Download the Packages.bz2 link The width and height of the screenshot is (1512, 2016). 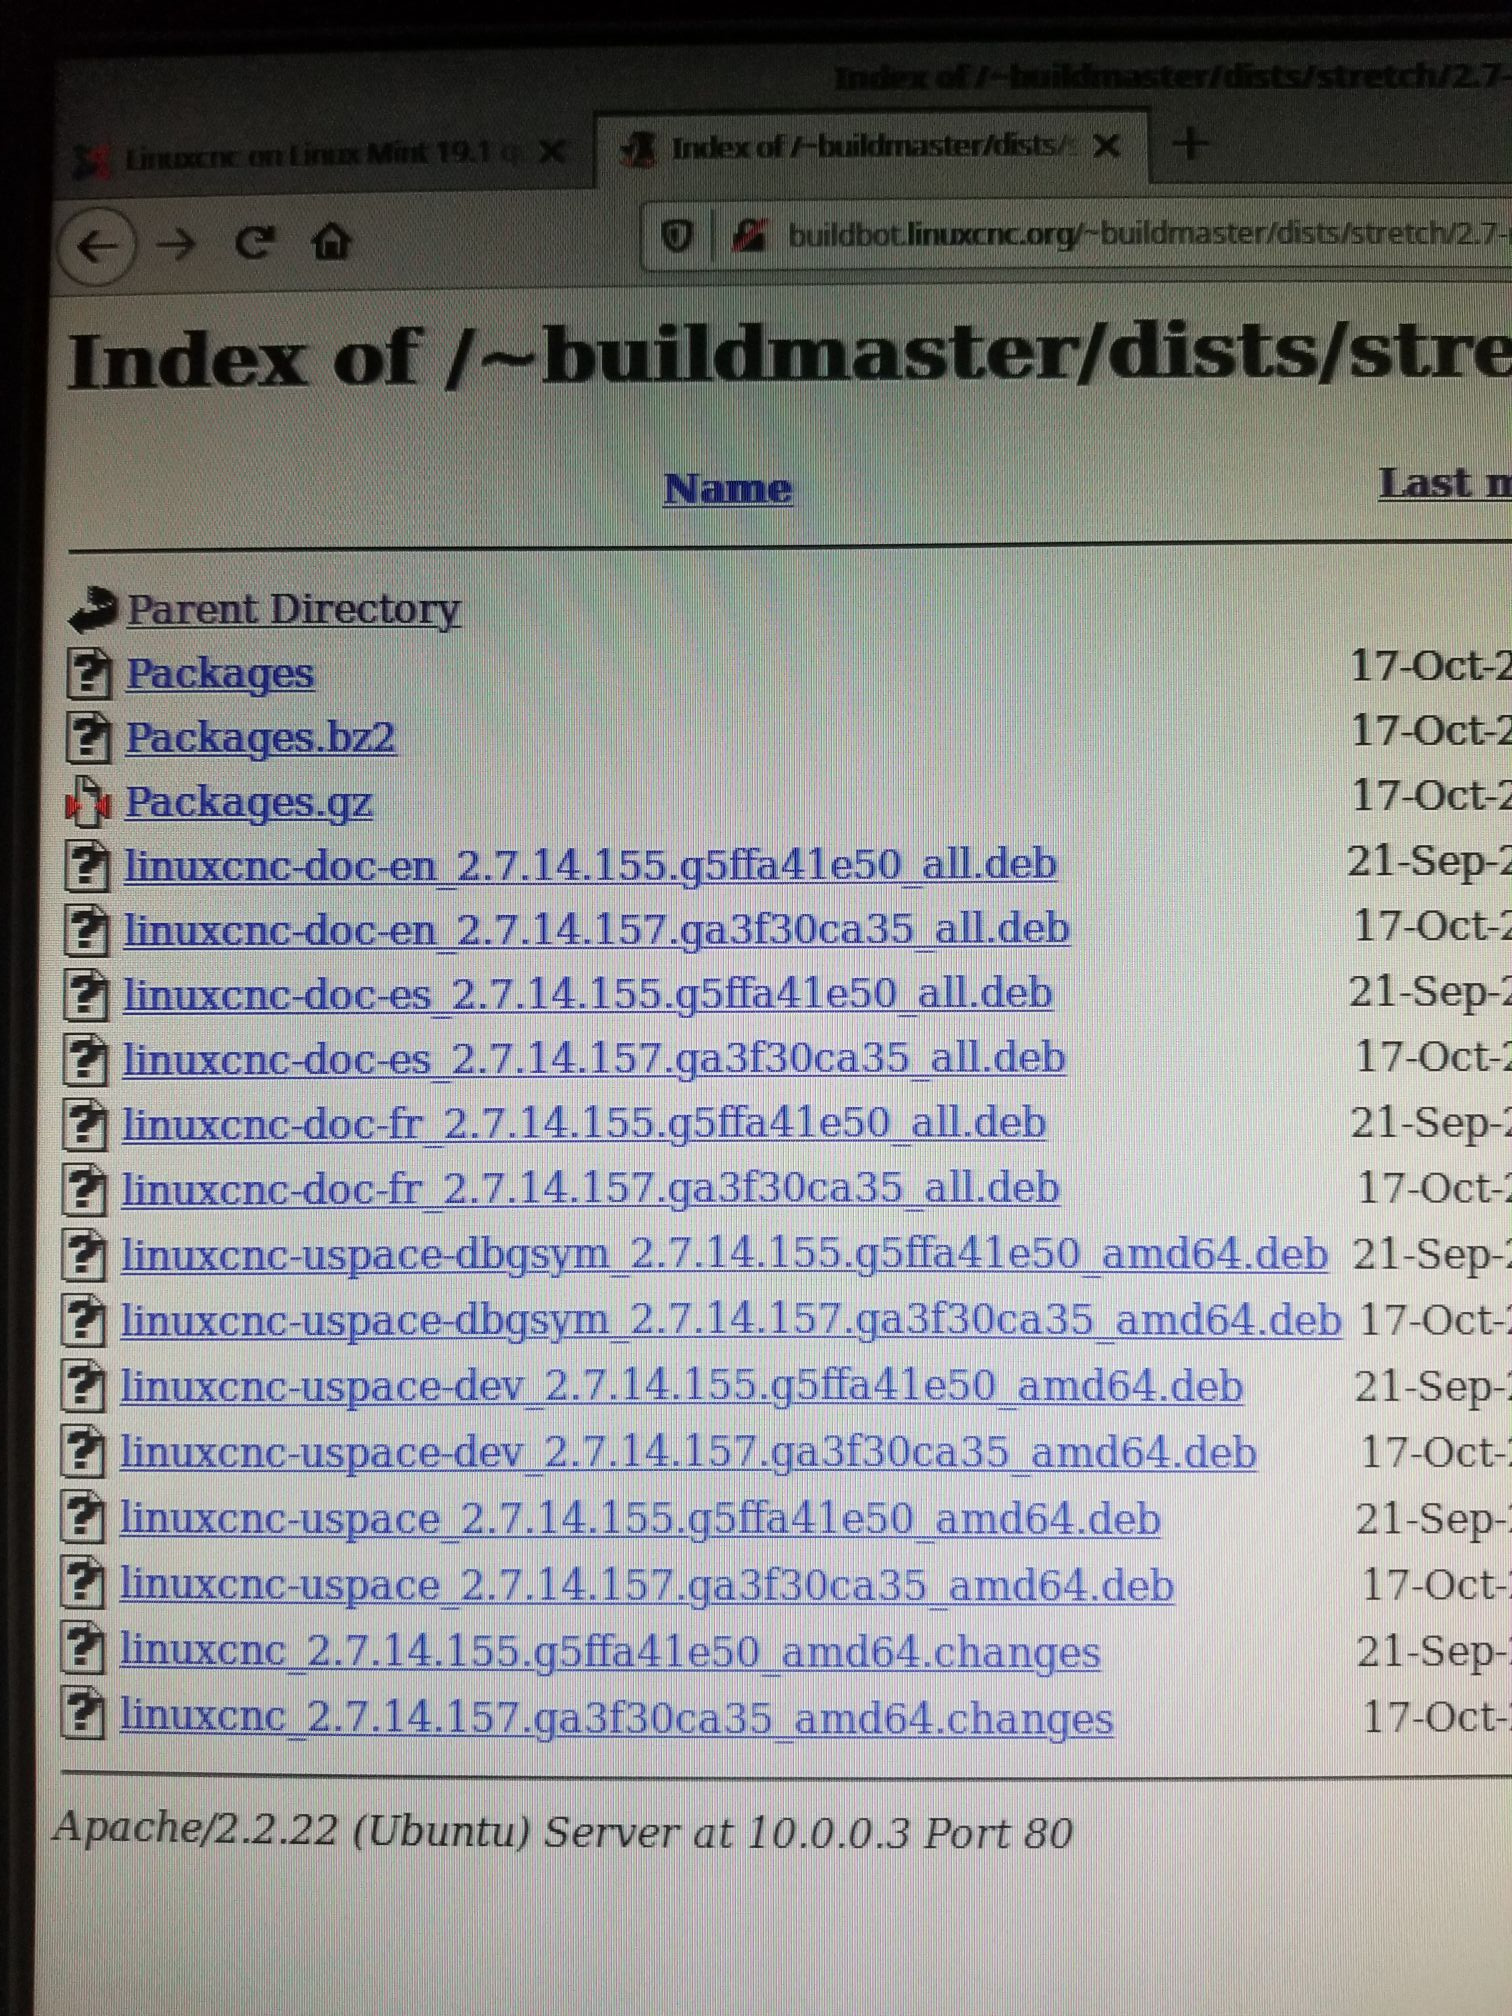pos(260,738)
